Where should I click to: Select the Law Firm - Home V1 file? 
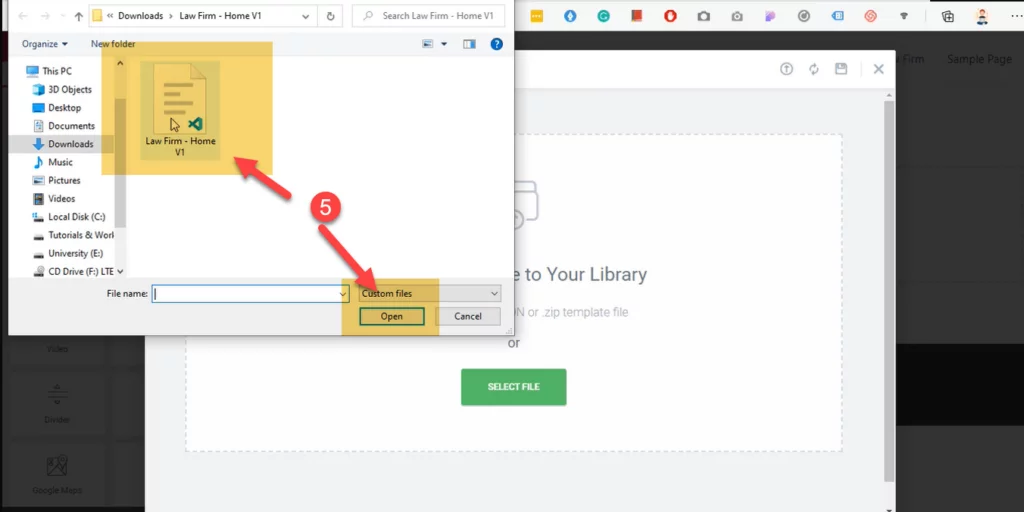pyautogui.click(x=180, y=110)
